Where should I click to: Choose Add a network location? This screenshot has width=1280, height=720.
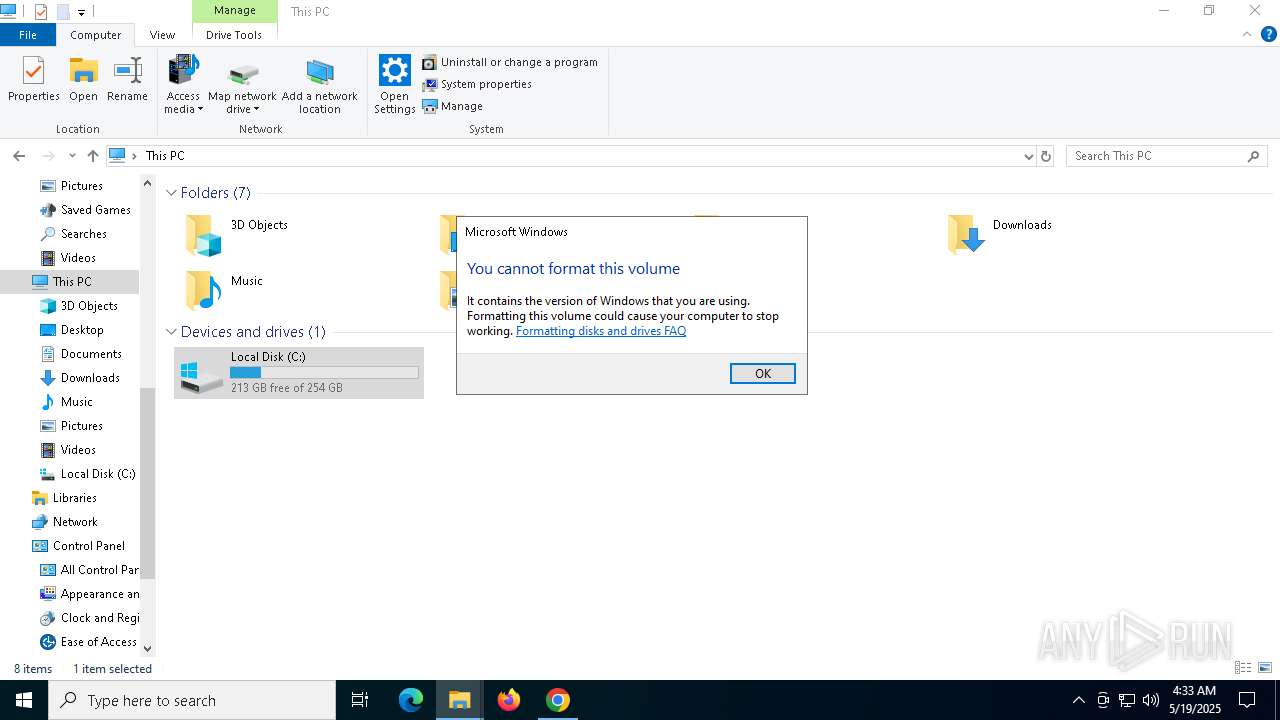point(320,86)
